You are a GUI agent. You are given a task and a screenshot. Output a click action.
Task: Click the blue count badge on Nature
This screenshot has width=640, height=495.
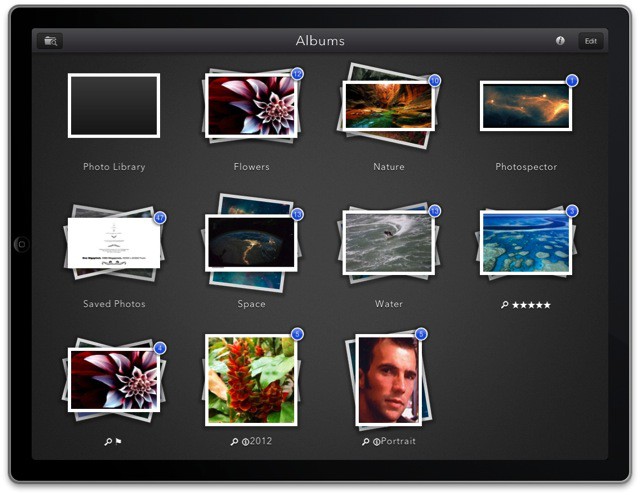coord(434,80)
